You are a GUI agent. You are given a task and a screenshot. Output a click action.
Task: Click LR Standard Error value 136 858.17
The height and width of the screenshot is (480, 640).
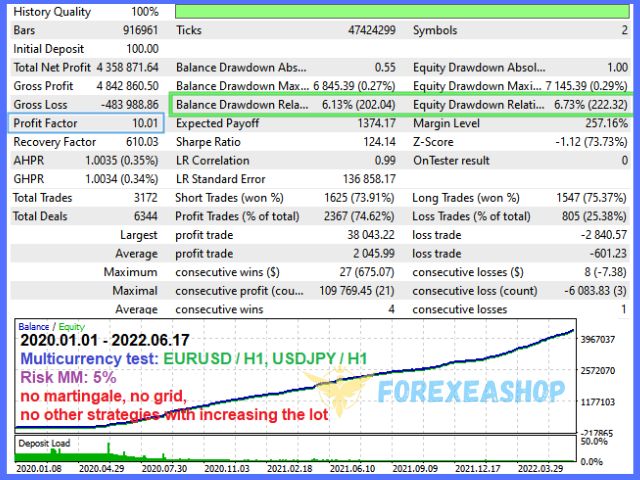click(x=369, y=179)
